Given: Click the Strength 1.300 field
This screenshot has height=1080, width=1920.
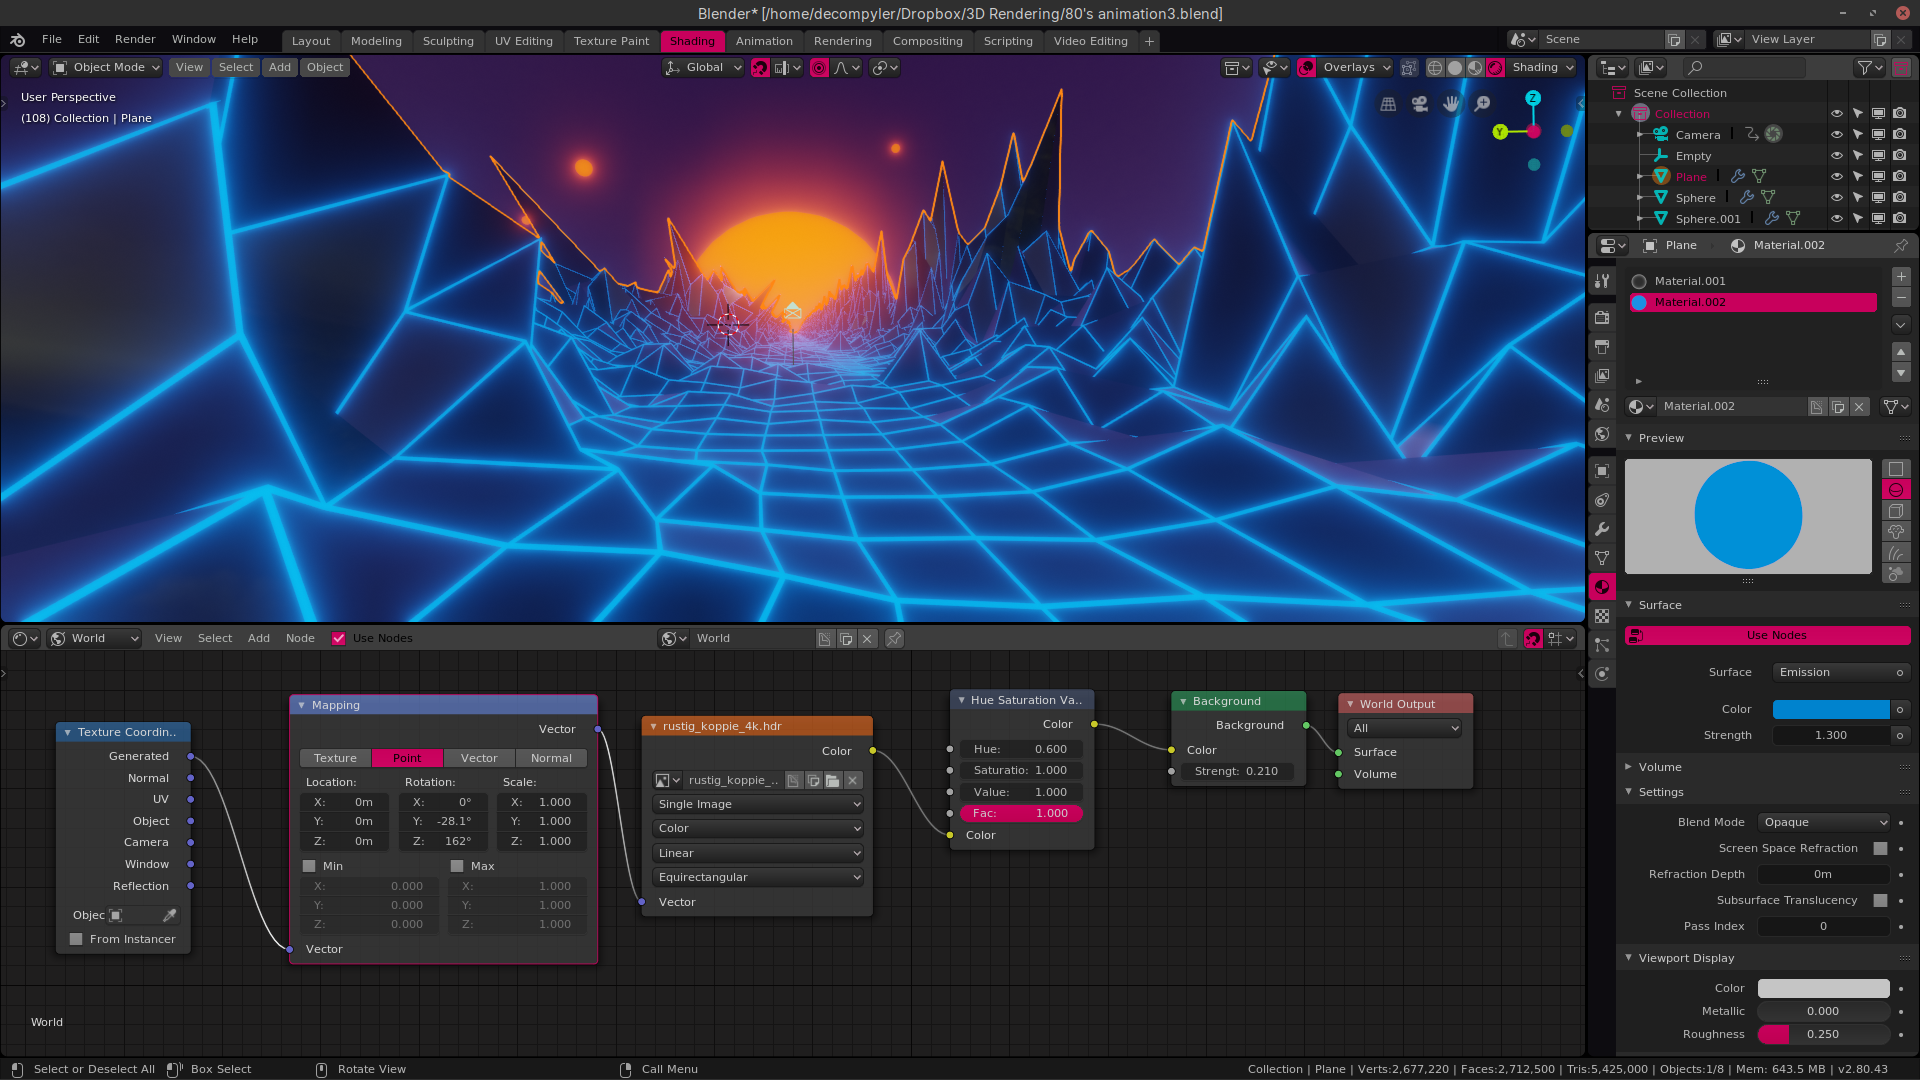Looking at the screenshot, I should pyautogui.click(x=1831, y=736).
